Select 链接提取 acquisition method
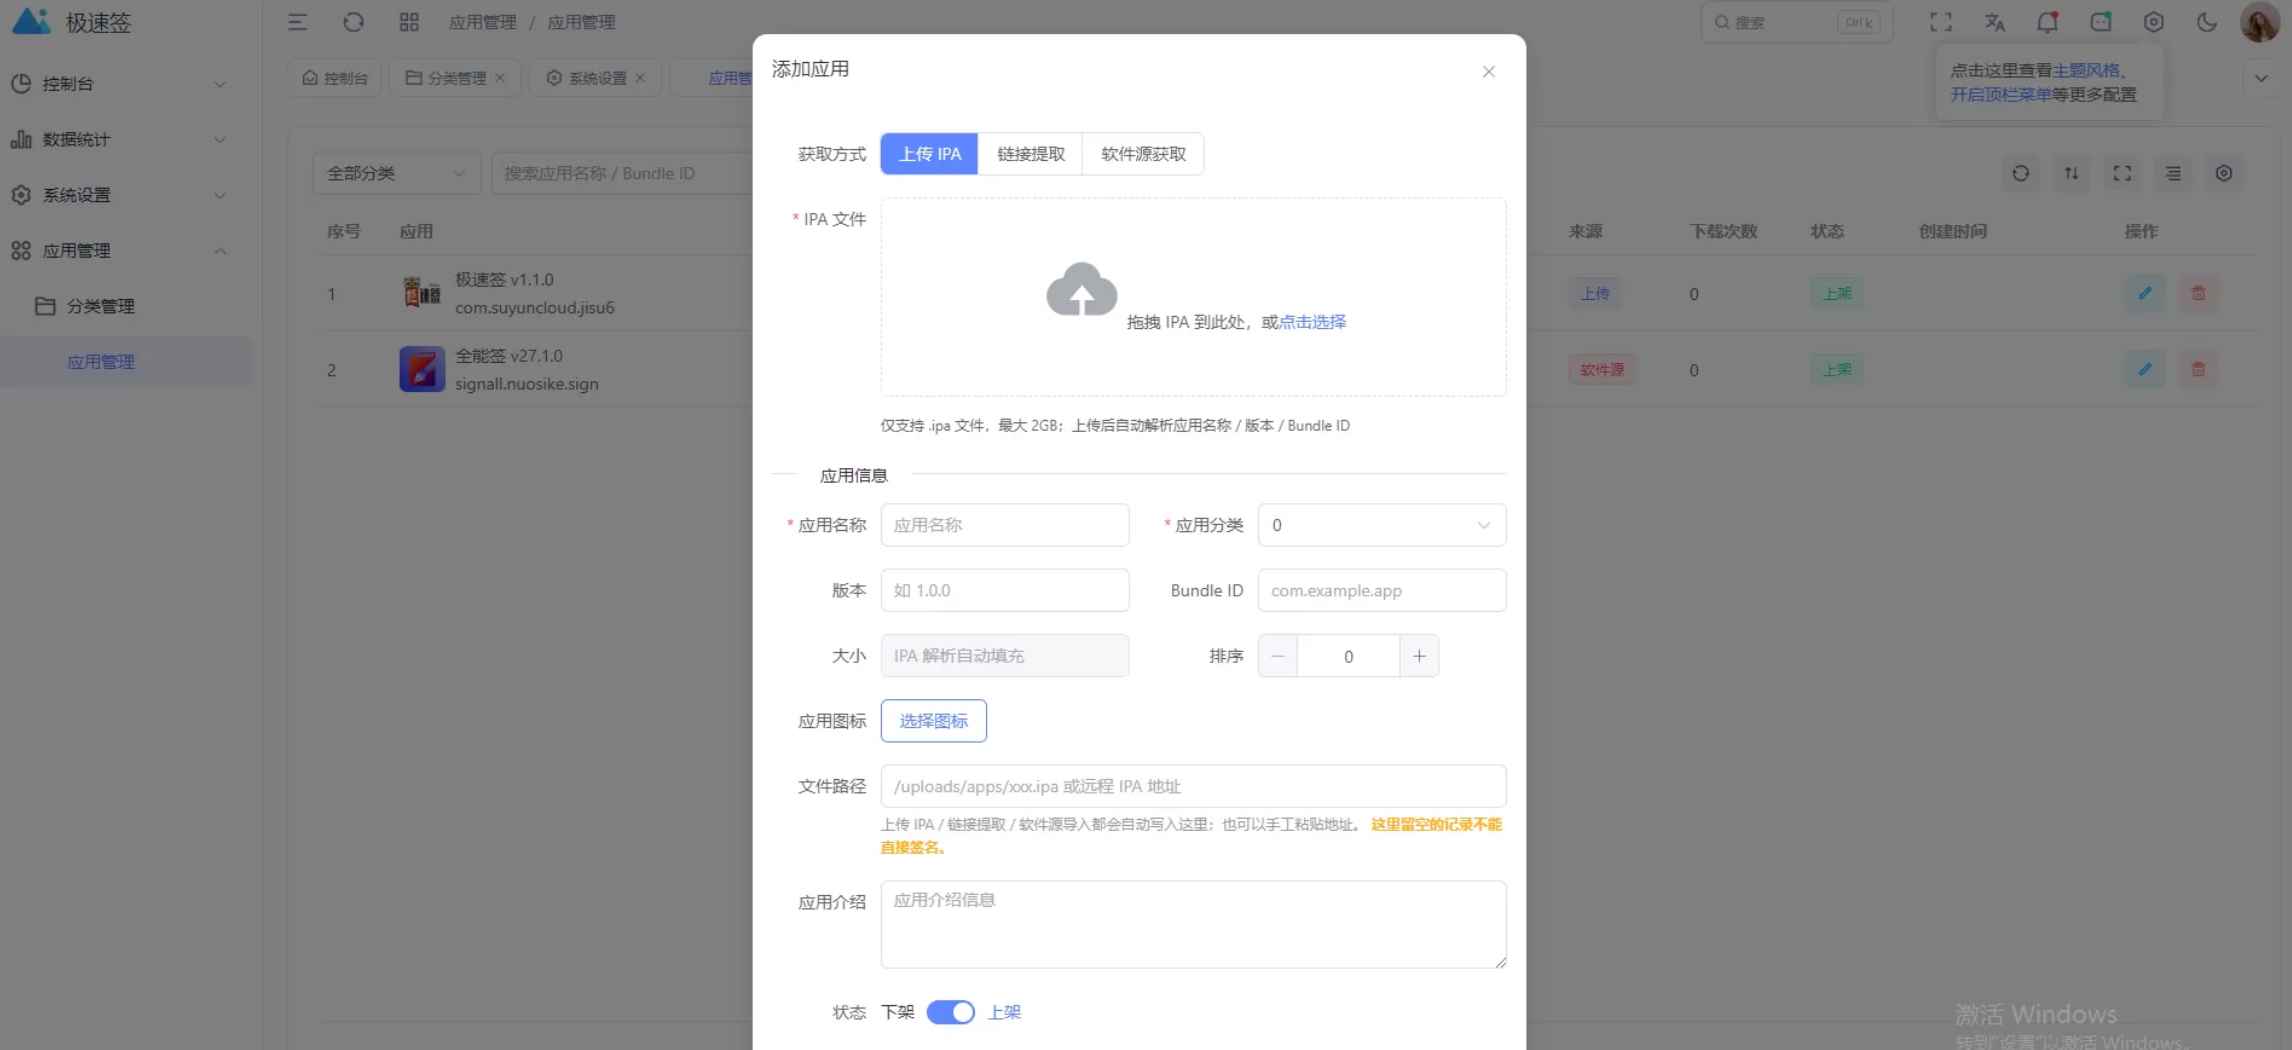 1030,154
